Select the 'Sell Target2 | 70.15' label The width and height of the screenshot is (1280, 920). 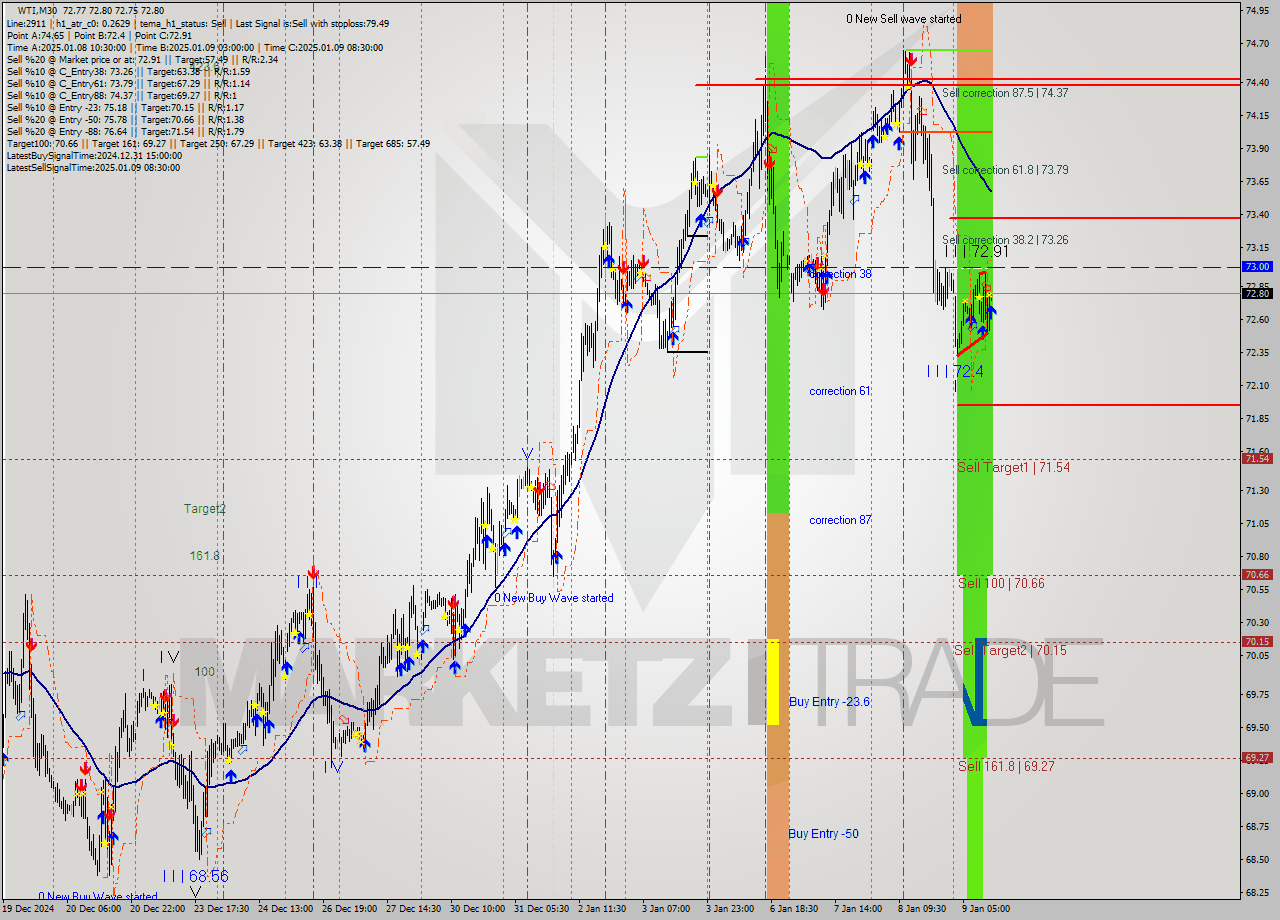[1010, 650]
